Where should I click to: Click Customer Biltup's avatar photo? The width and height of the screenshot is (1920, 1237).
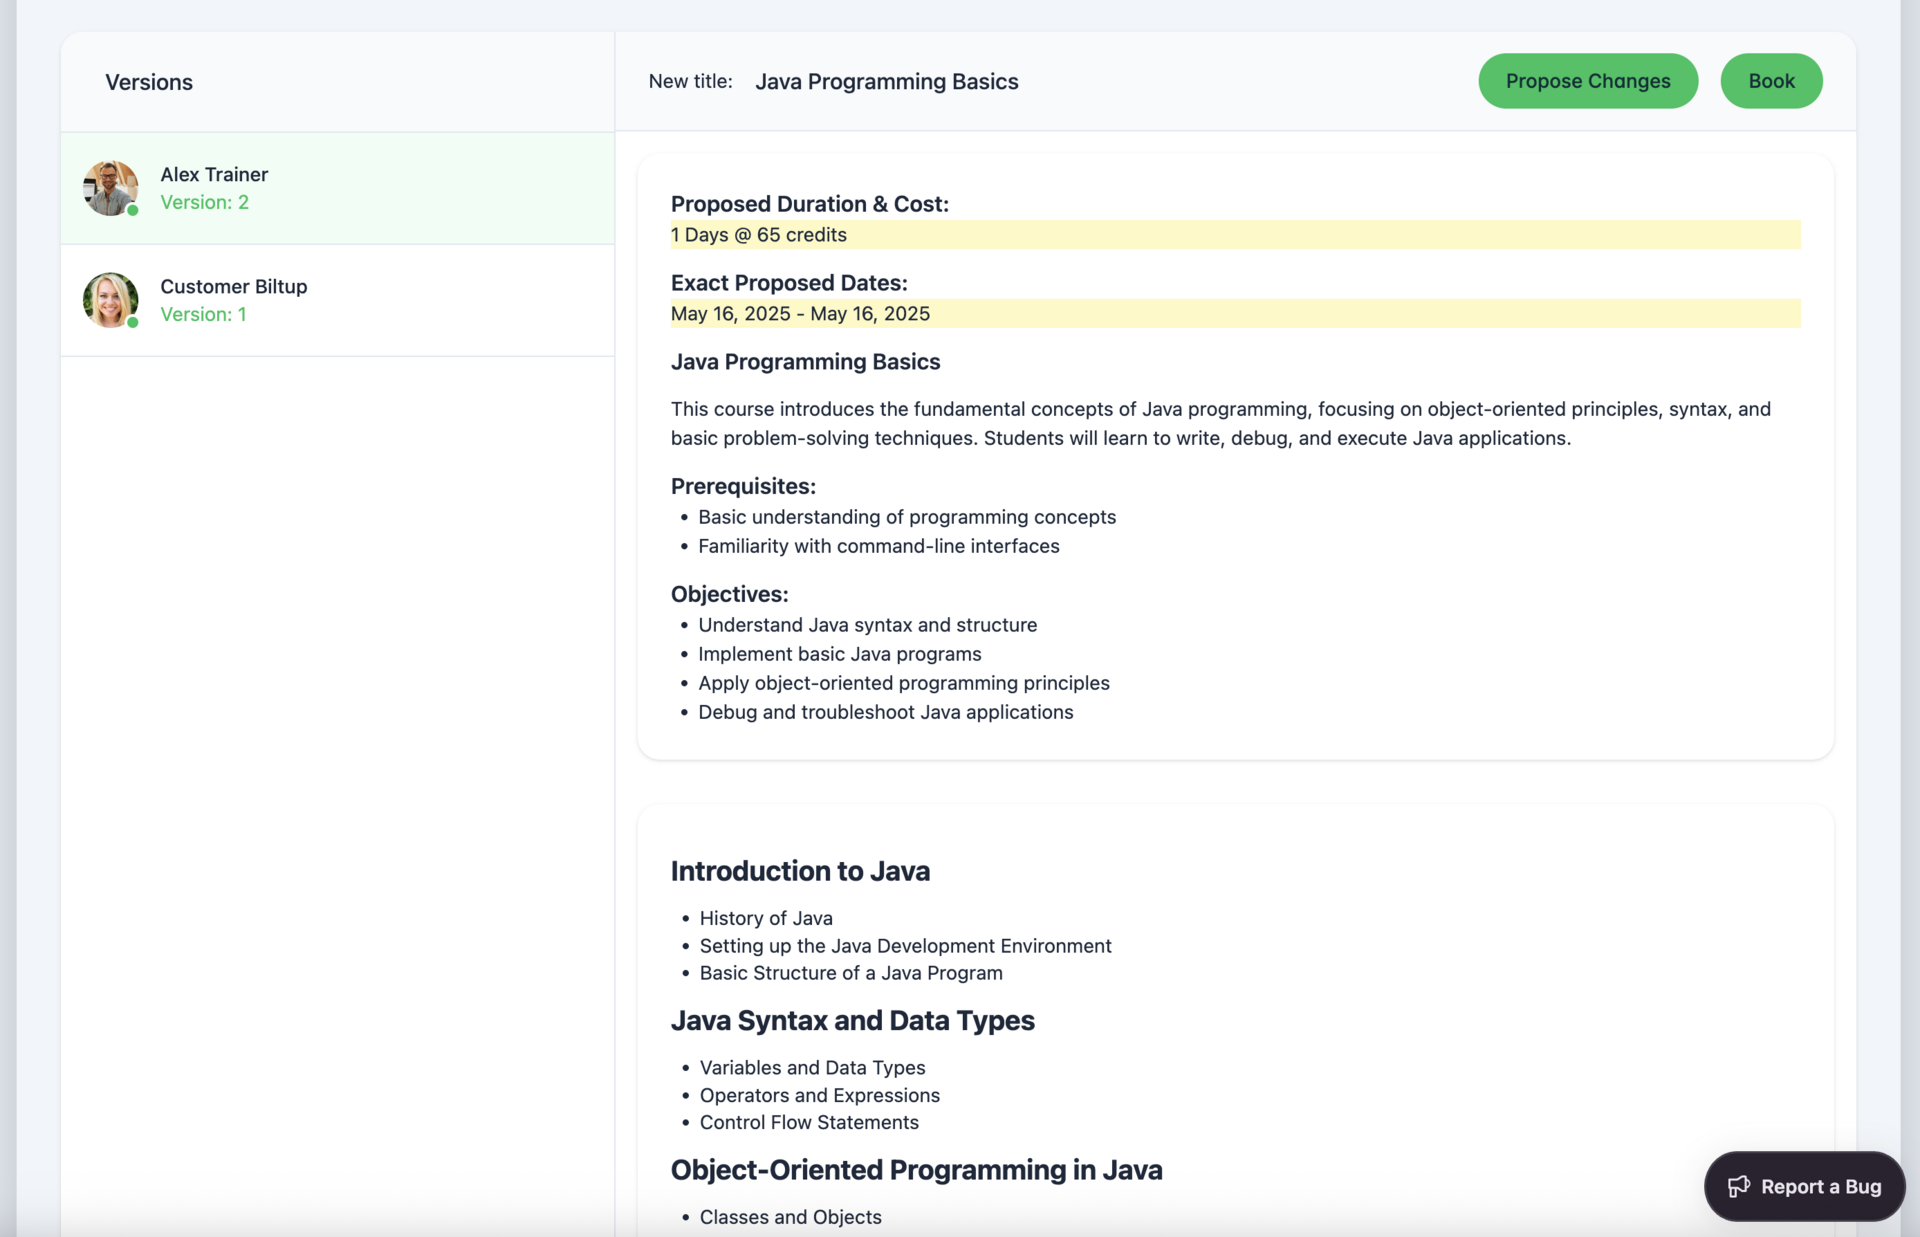point(110,299)
